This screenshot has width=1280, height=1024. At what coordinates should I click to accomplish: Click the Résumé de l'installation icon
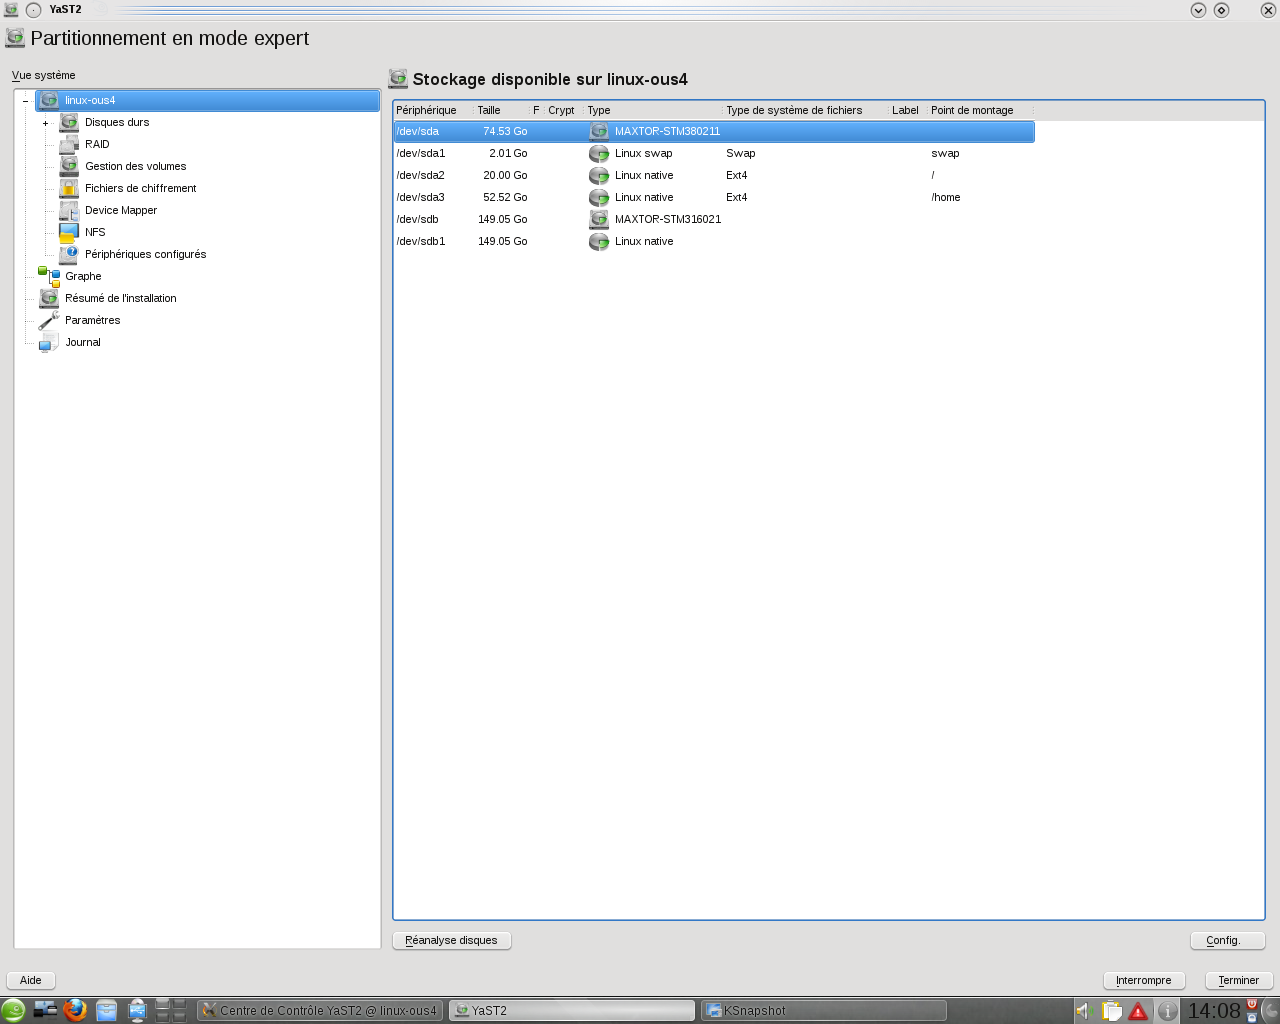click(49, 298)
